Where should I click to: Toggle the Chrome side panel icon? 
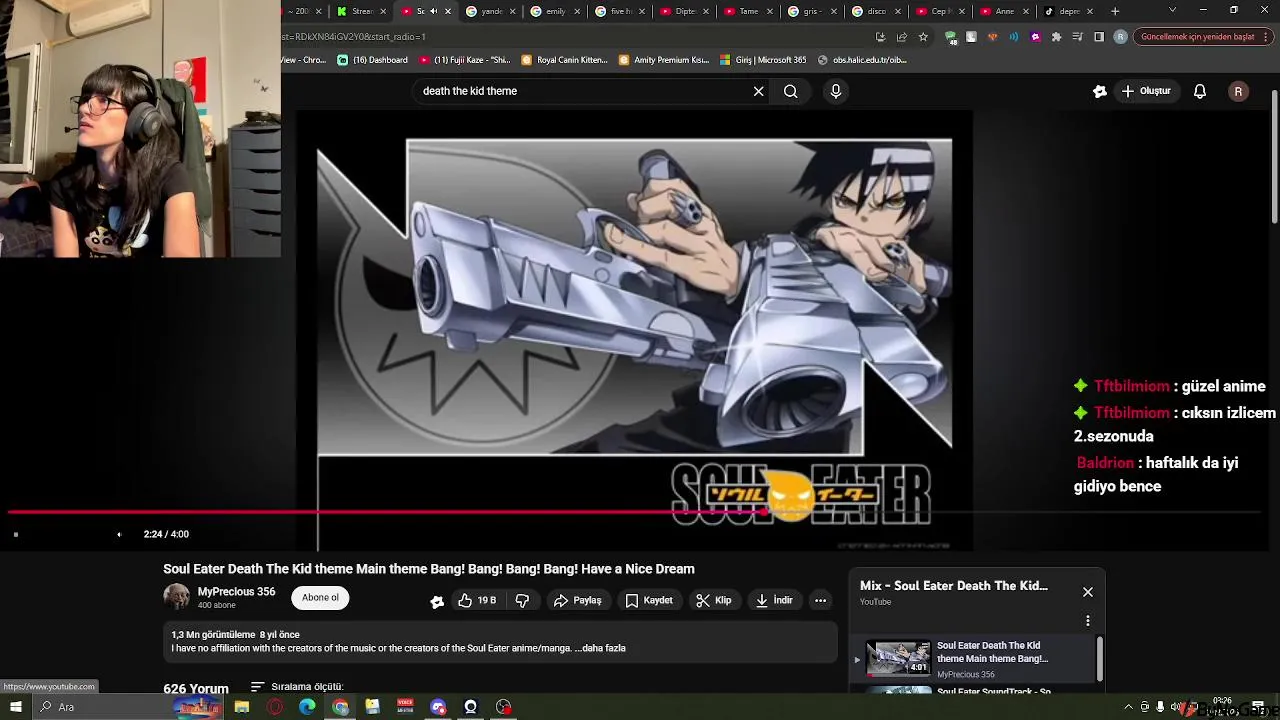(x=1099, y=37)
